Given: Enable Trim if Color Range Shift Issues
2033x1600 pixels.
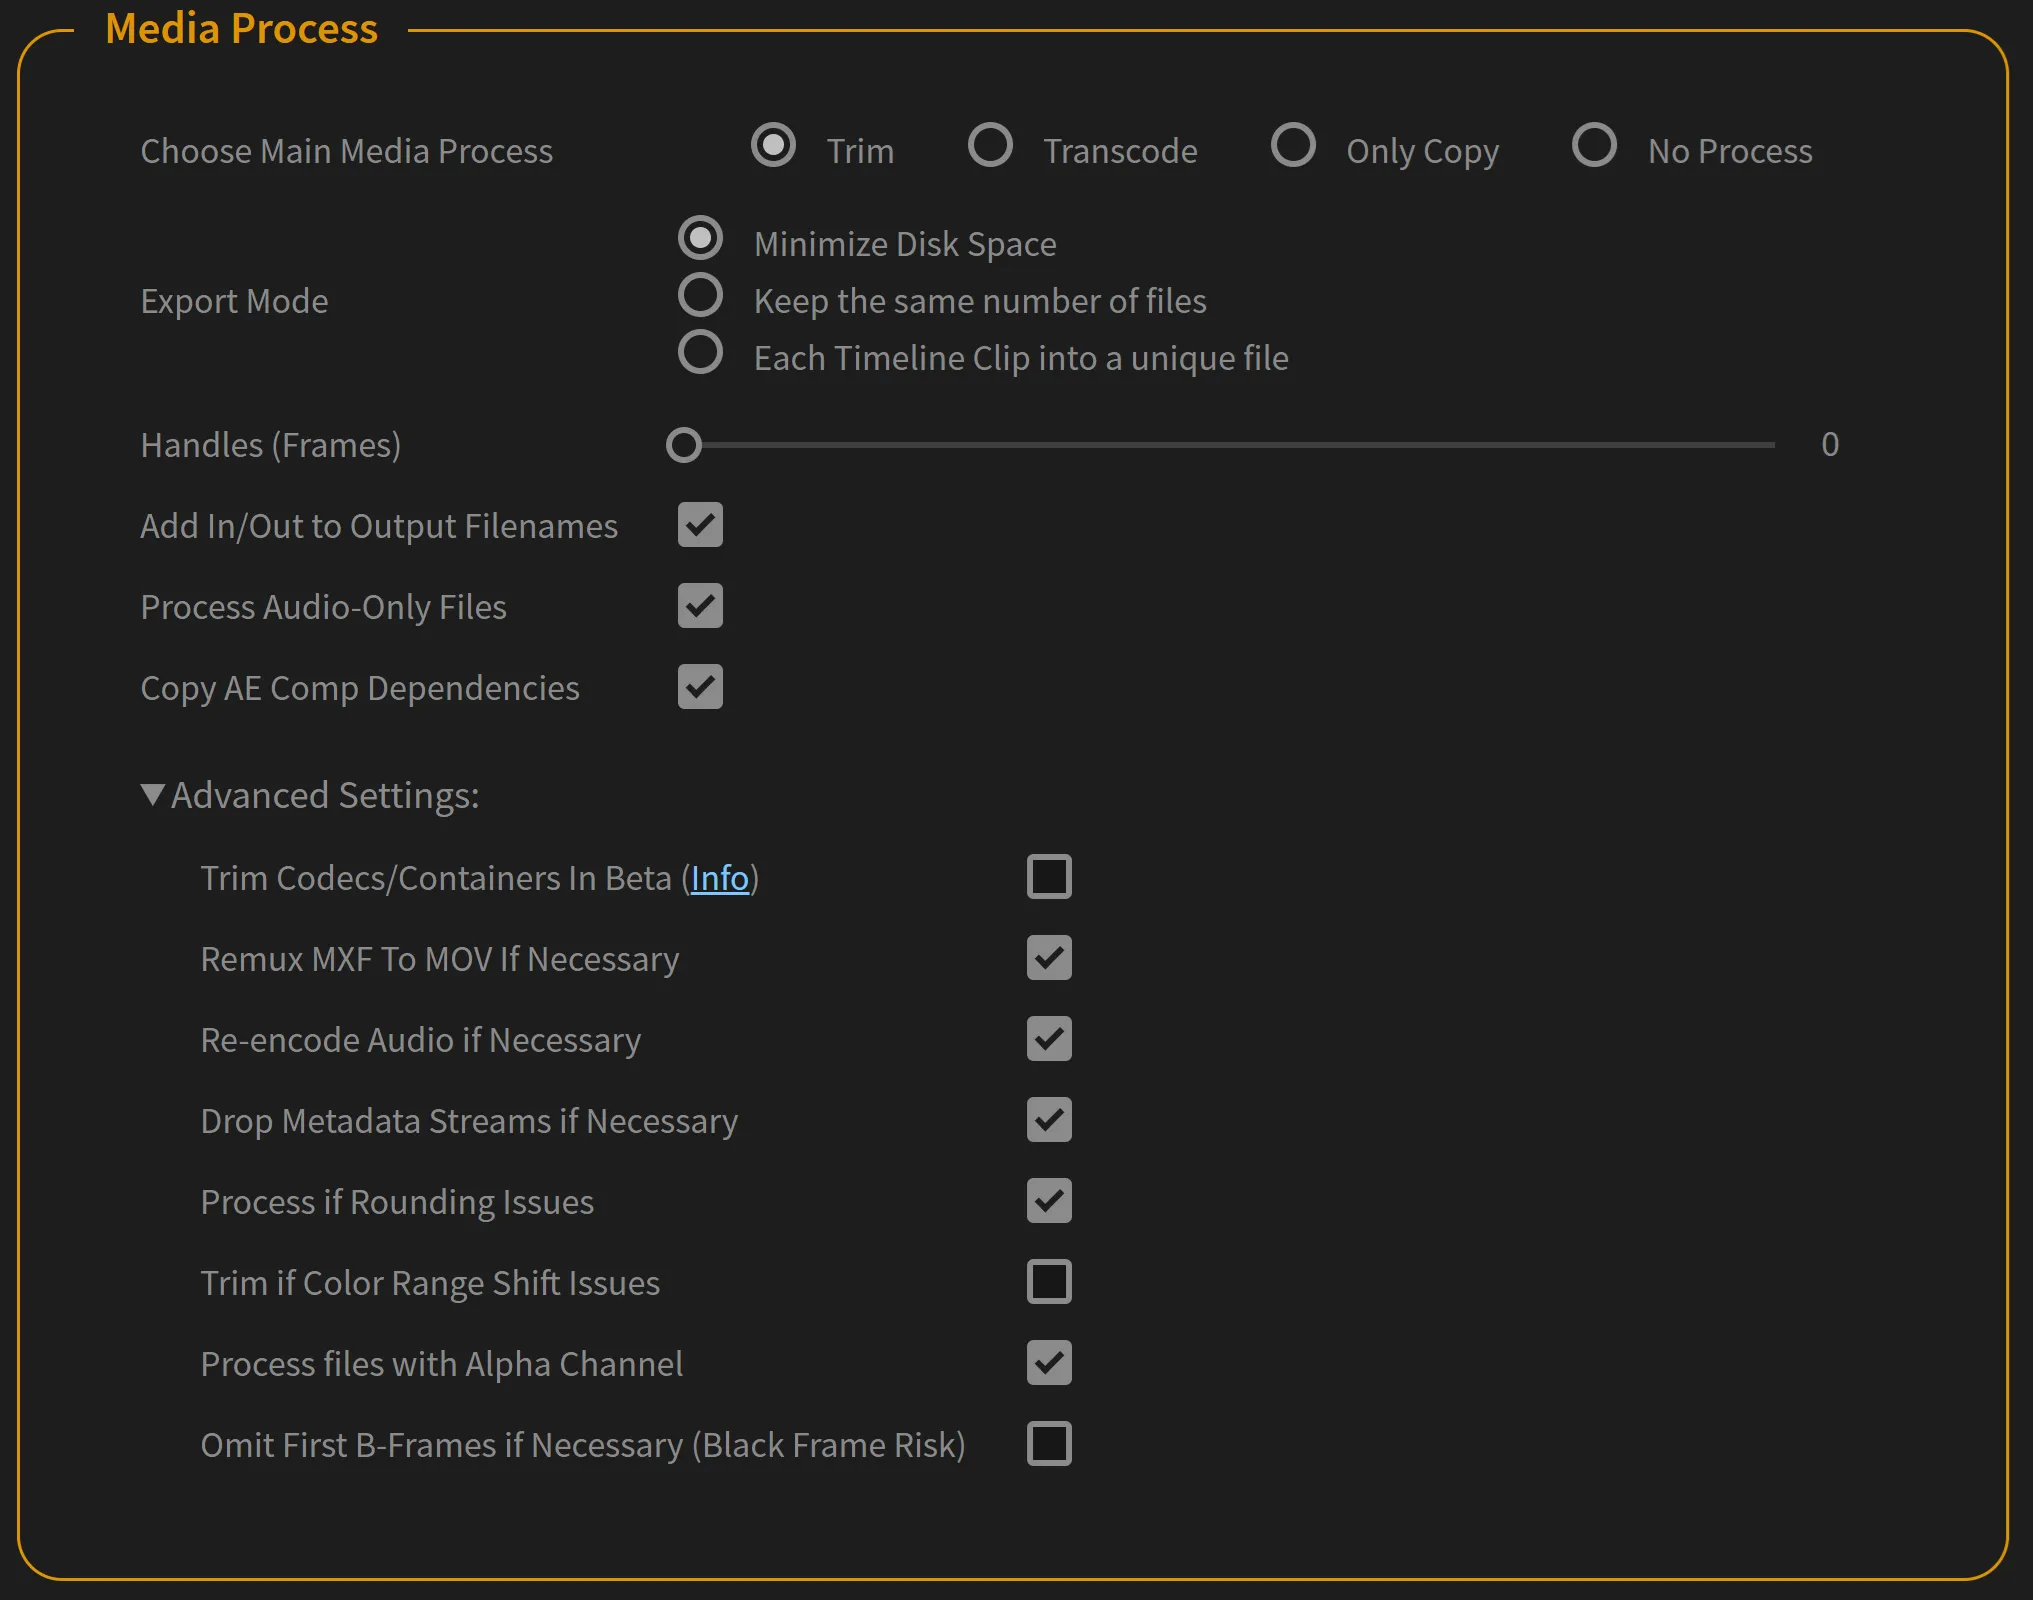Looking at the screenshot, I should 1049,1282.
